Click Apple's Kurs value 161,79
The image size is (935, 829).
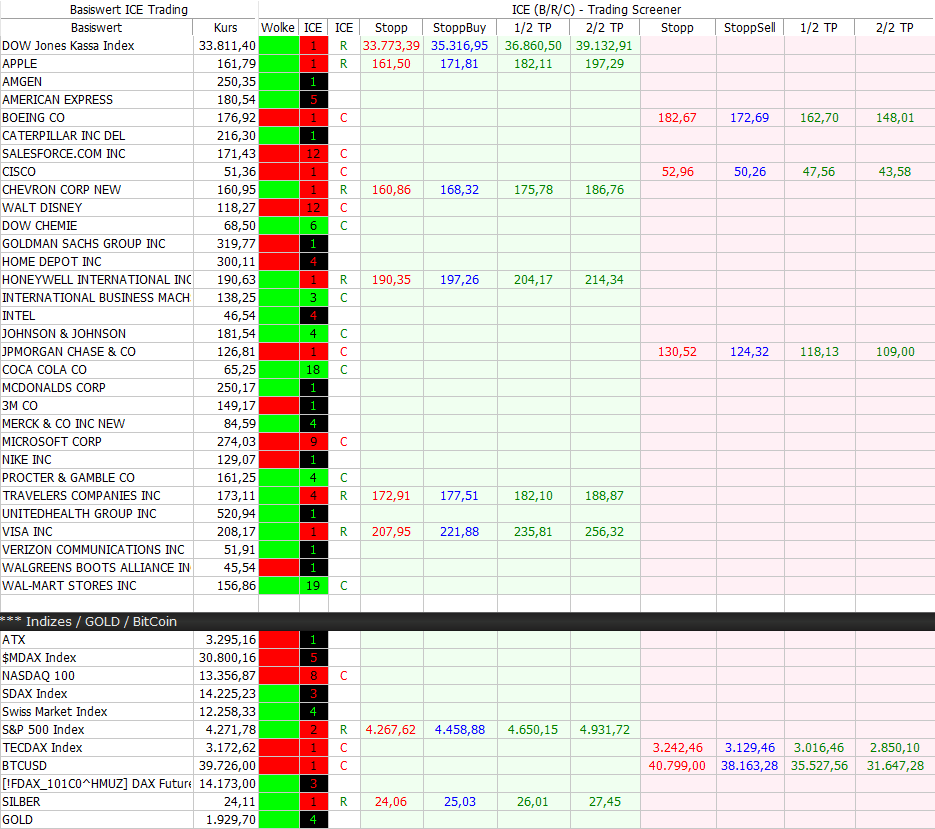236,64
